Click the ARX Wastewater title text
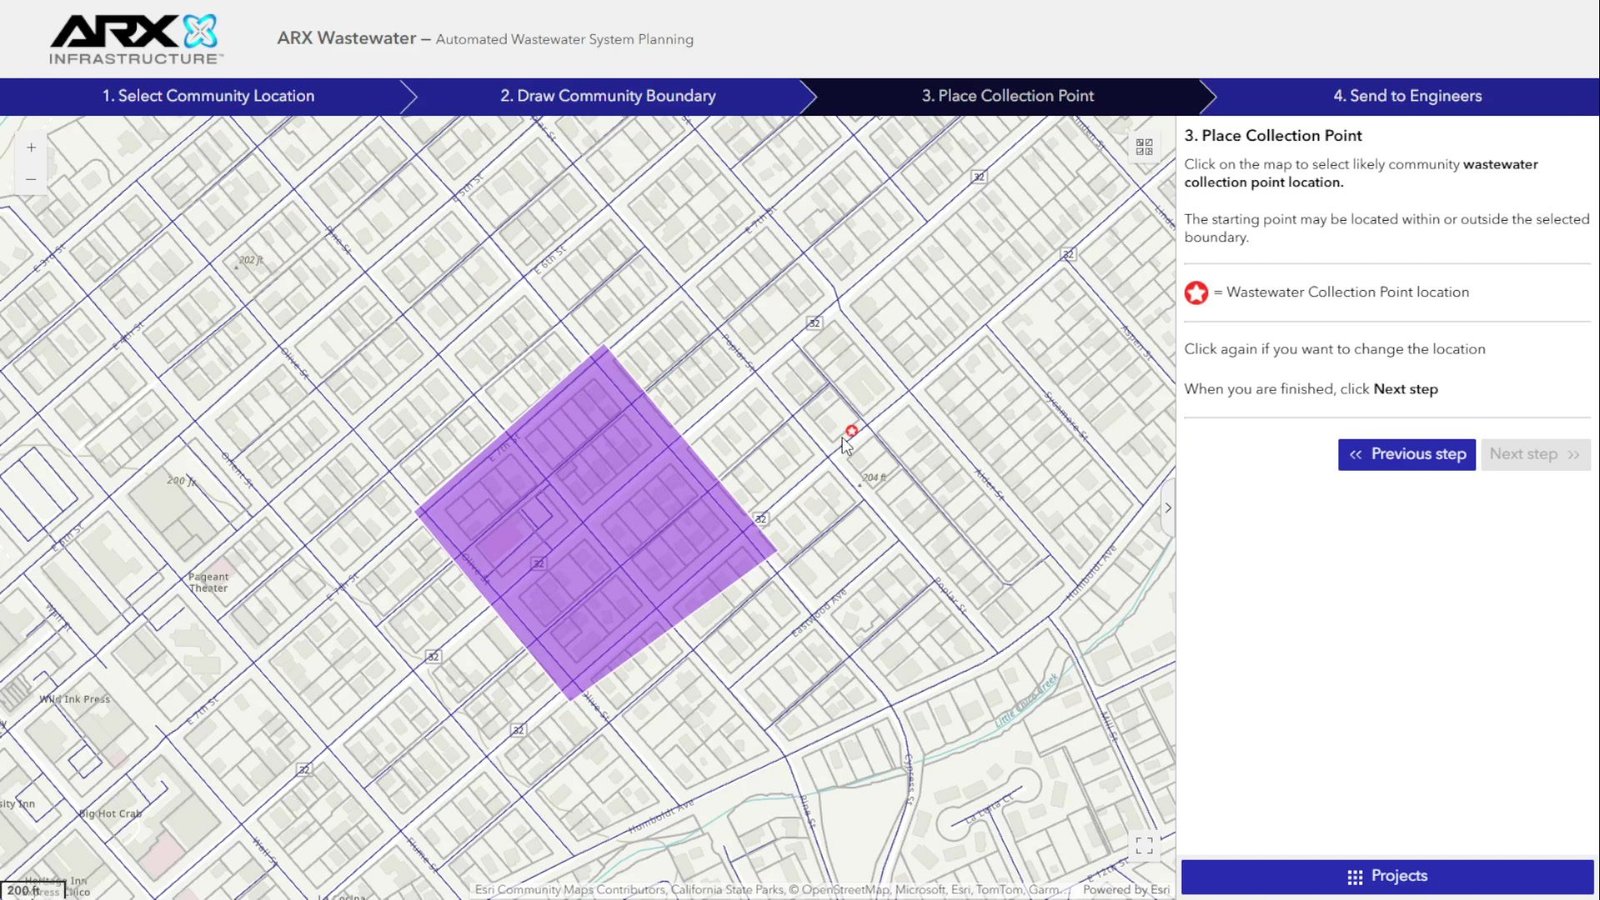 [x=346, y=38]
